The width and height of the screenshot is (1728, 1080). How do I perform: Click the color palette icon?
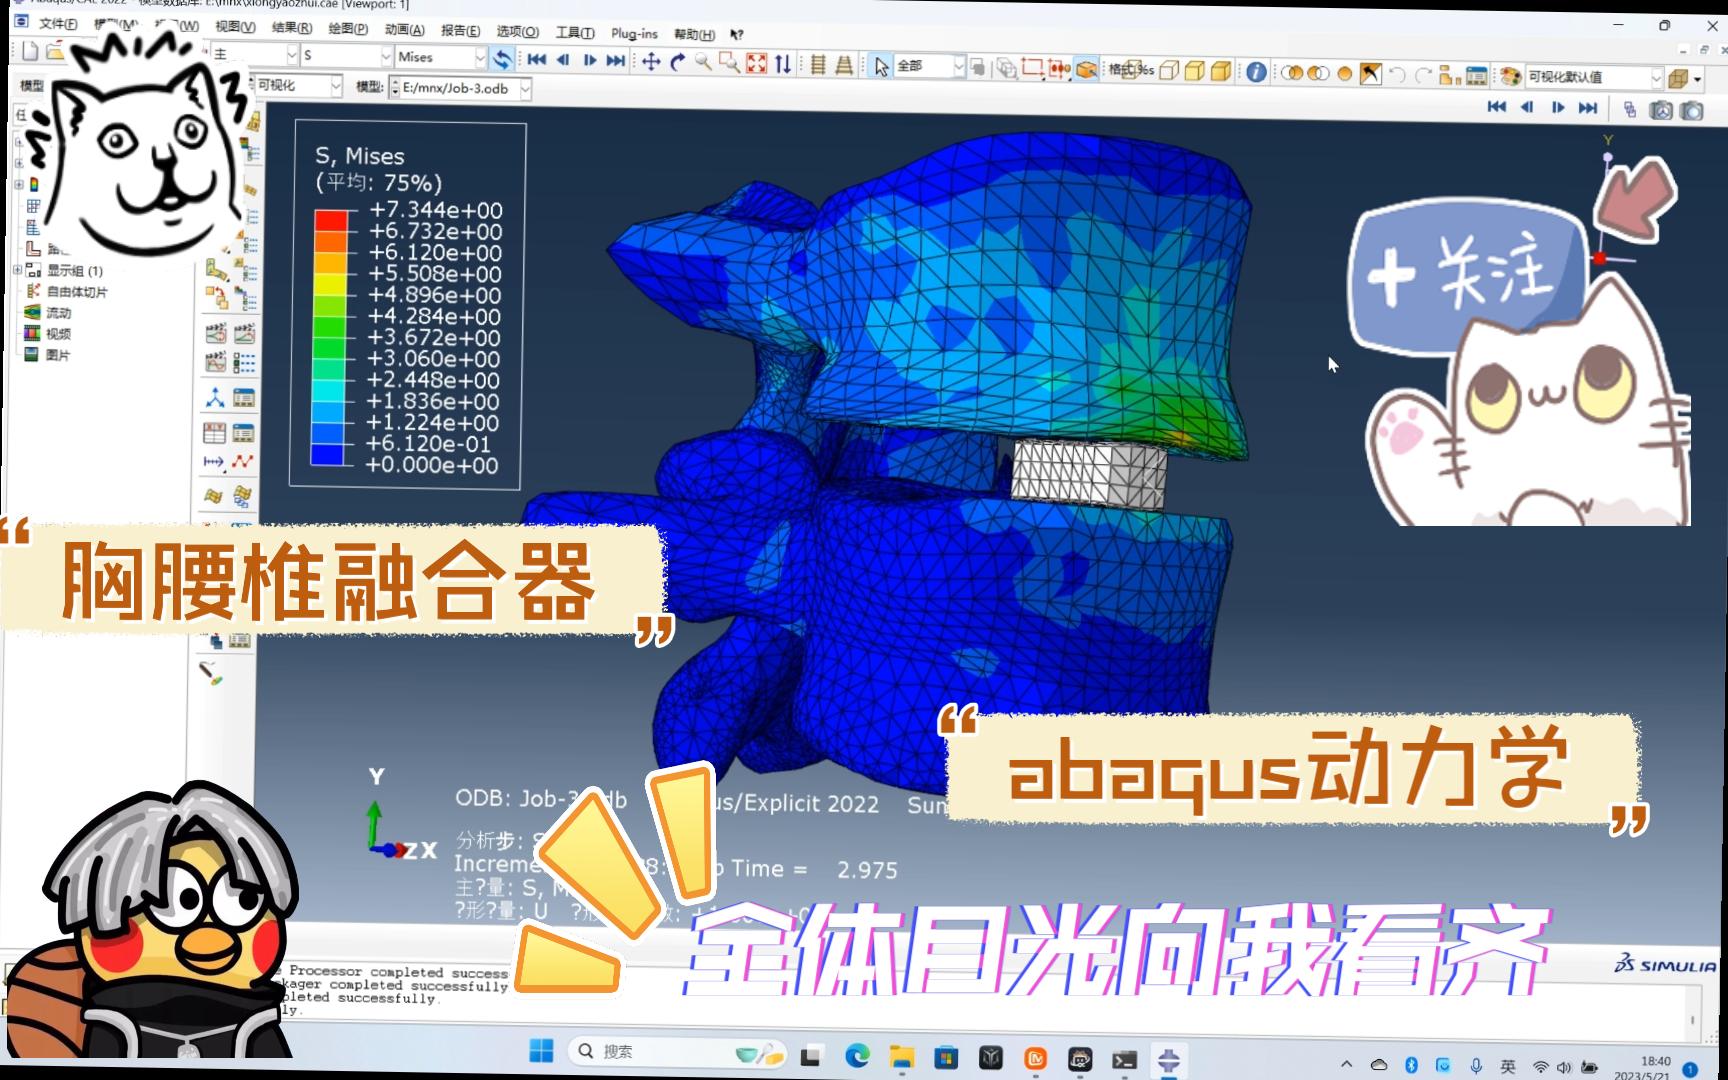point(1509,76)
